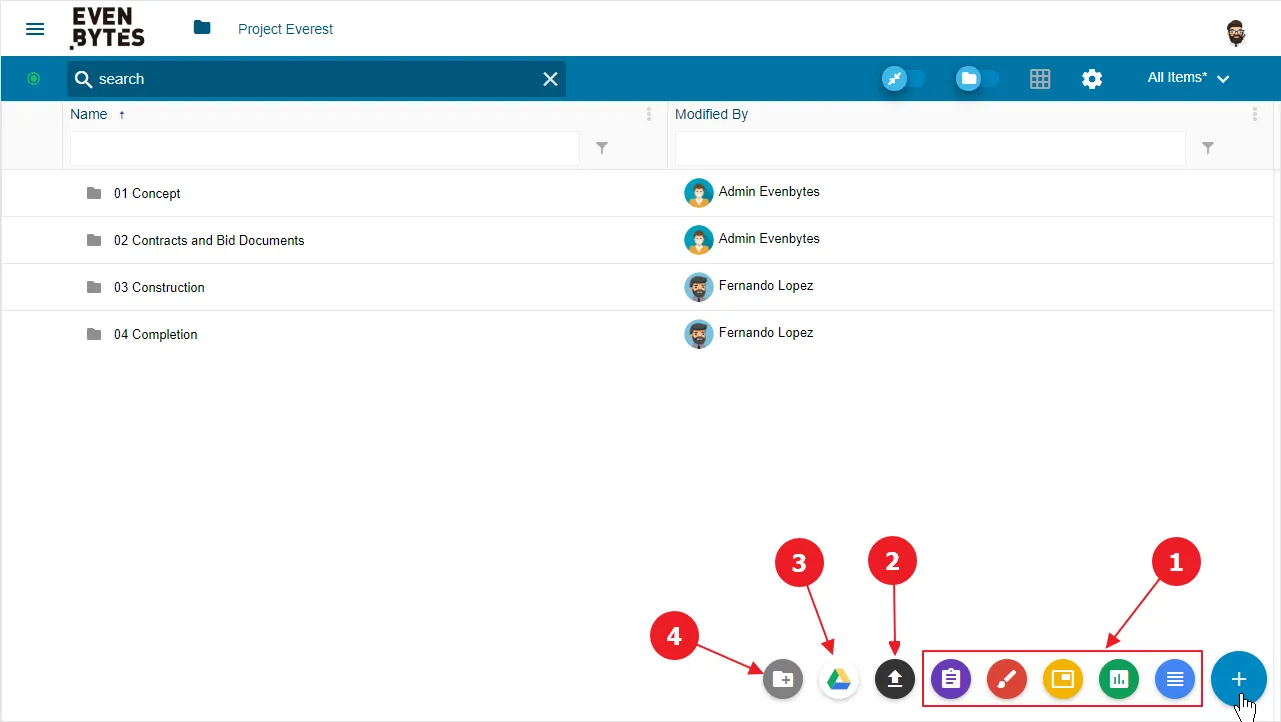Click the folder icon beside Project Everest

[x=202, y=28]
